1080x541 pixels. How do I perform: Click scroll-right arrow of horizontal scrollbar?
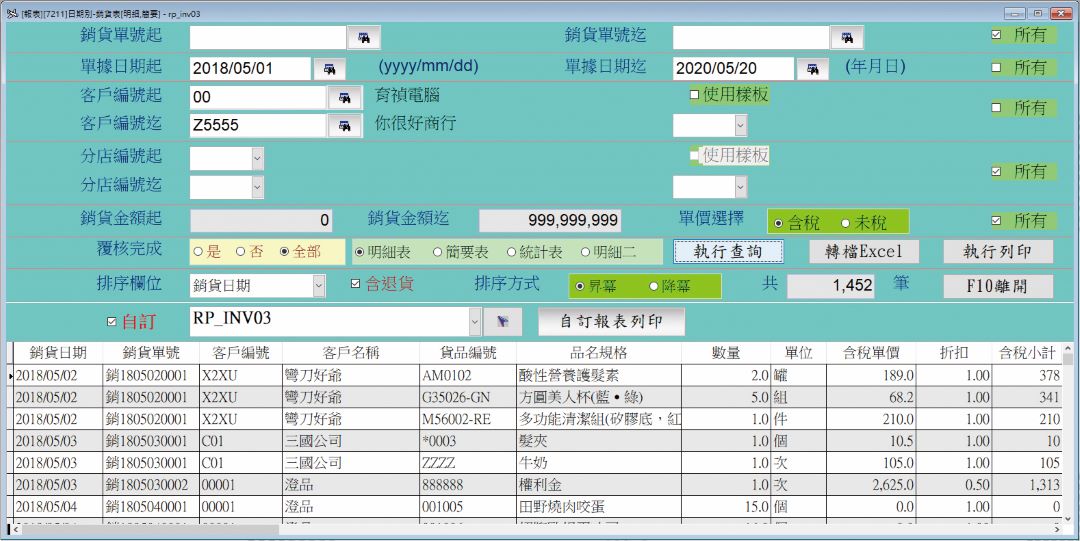pos(1058,529)
